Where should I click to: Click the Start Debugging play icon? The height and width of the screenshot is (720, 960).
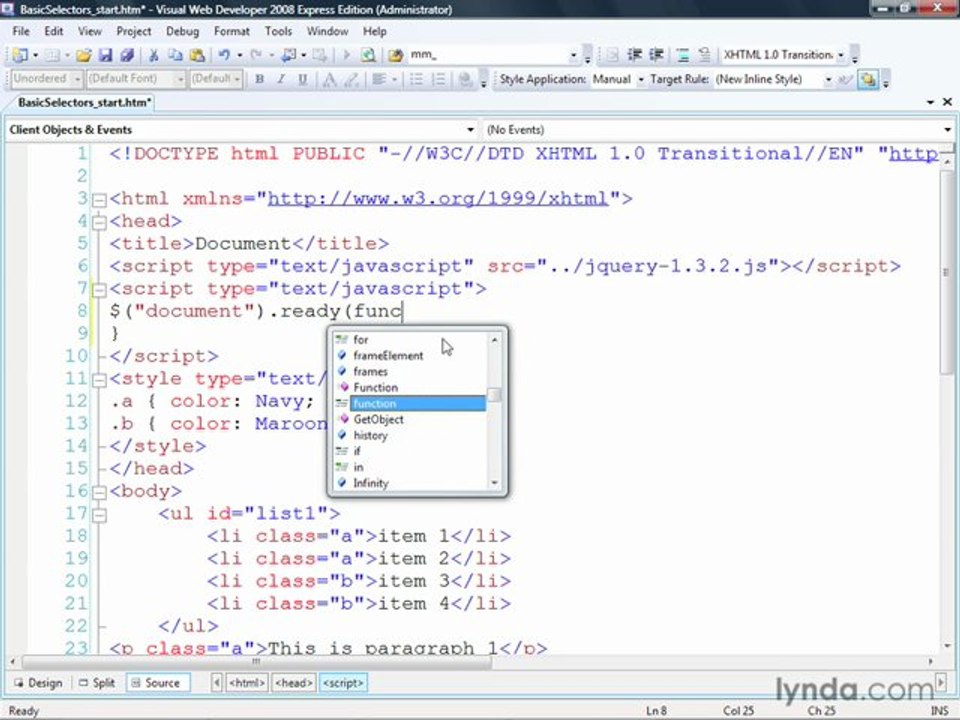click(x=347, y=55)
